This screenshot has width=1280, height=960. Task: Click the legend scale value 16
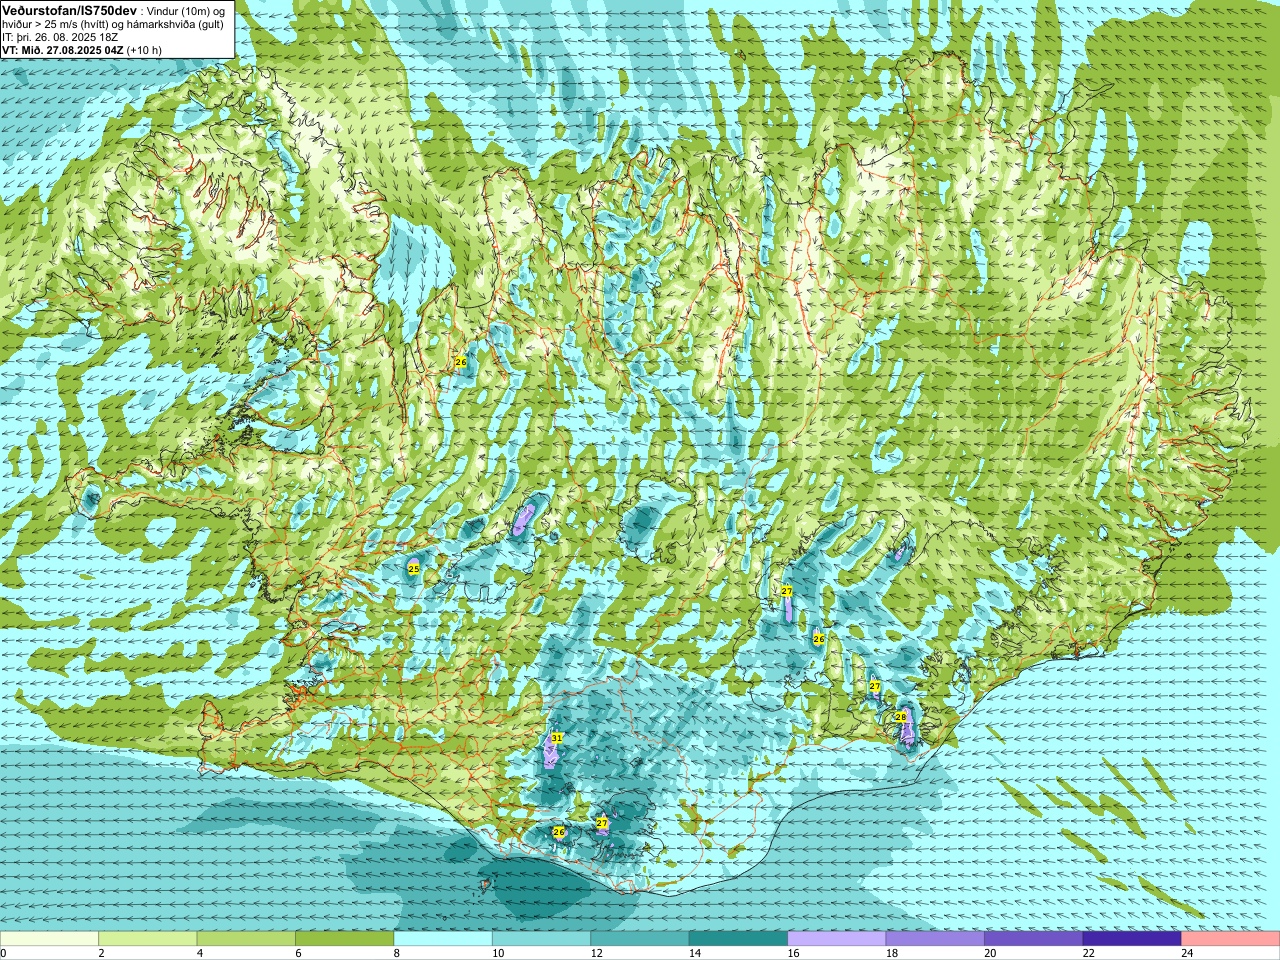(793, 953)
